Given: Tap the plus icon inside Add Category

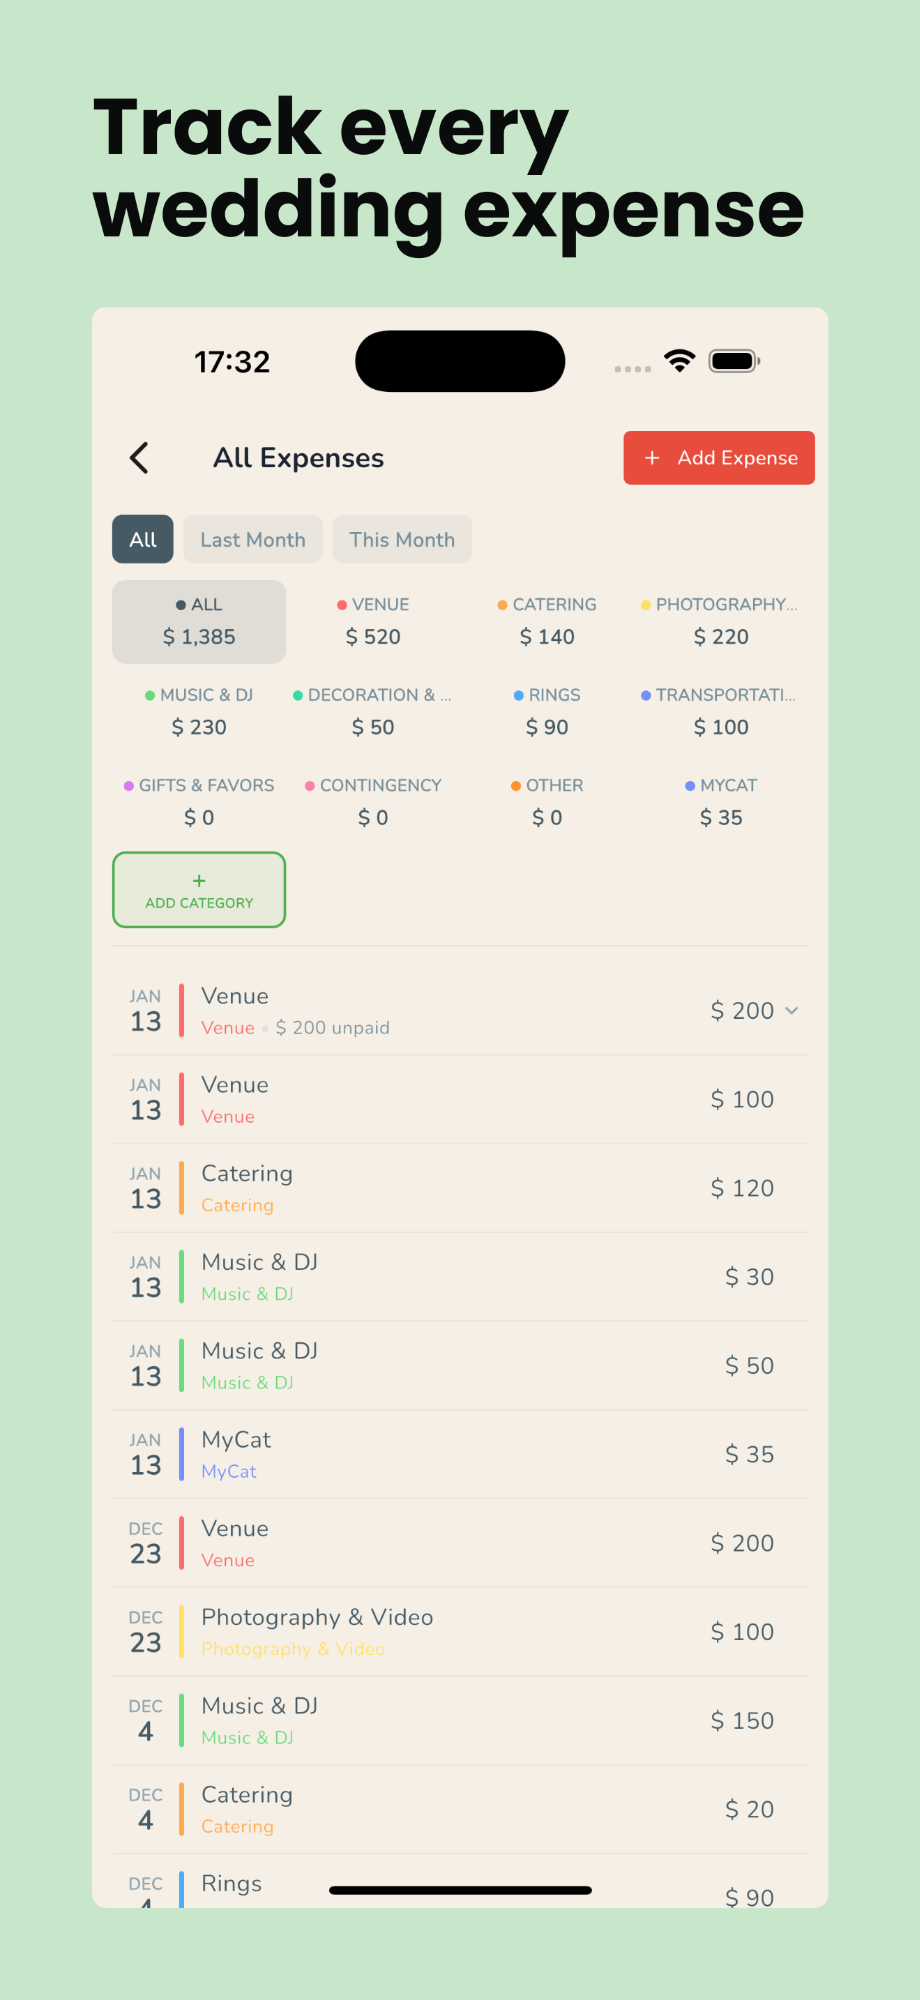Looking at the screenshot, I should [198, 880].
